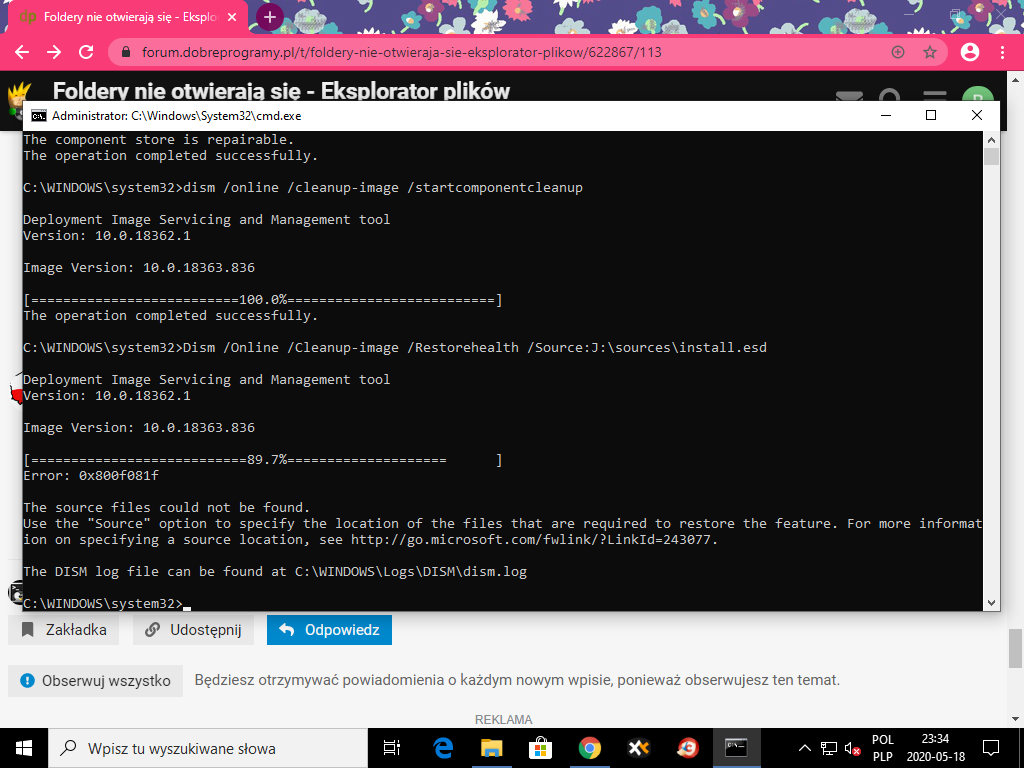This screenshot has height=768, width=1024.
Task: Open File Explorer from the taskbar
Action: coord(491,747)
